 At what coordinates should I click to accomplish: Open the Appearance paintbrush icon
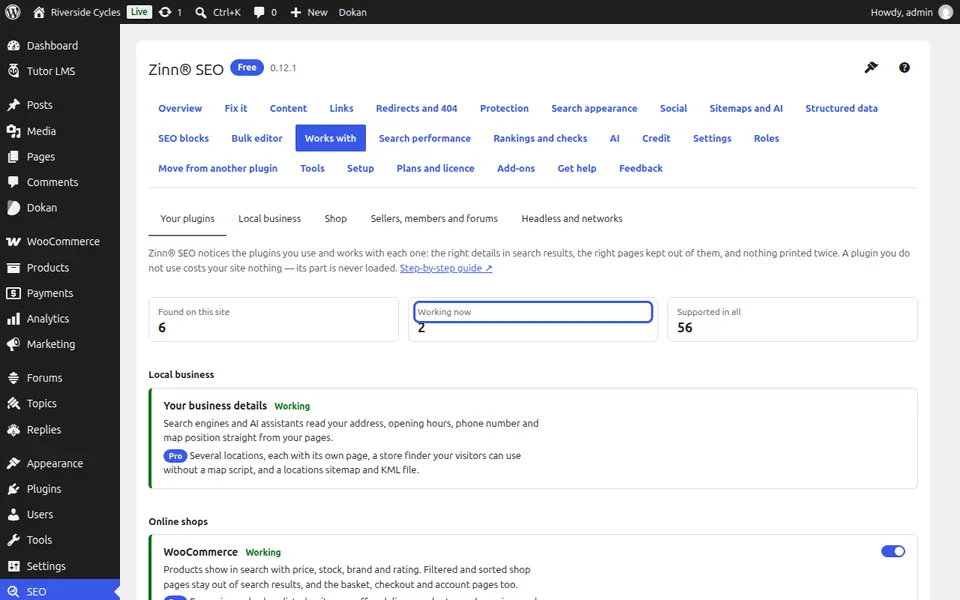13,463
